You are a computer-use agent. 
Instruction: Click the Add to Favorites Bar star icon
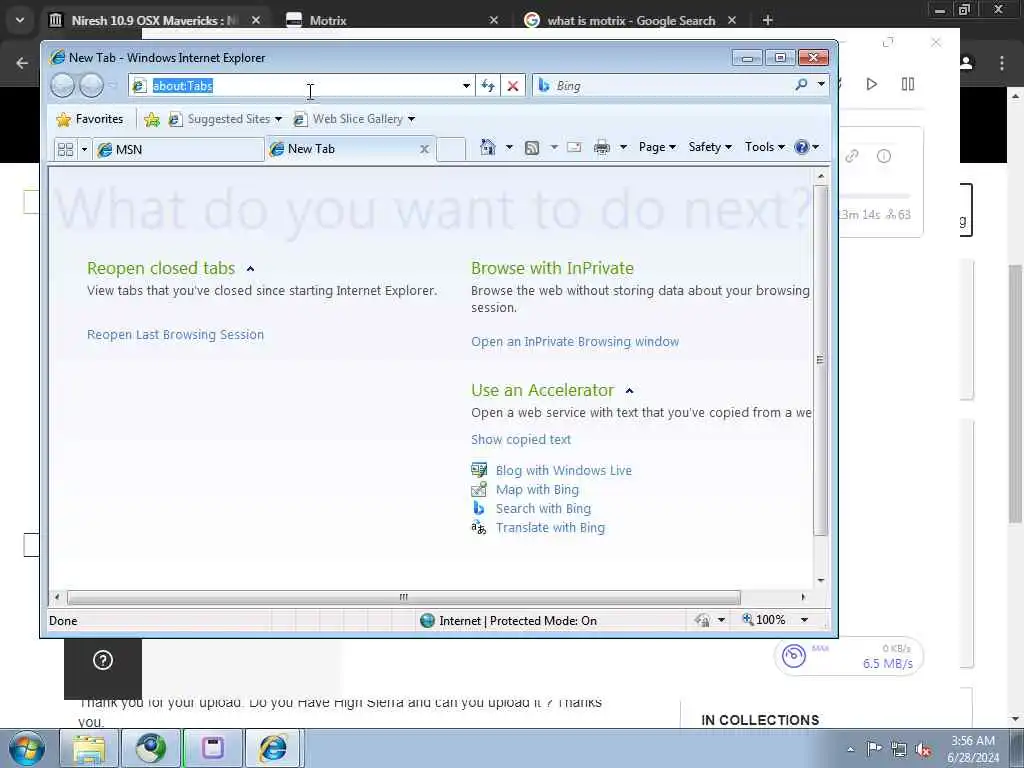tap(152, 119)
